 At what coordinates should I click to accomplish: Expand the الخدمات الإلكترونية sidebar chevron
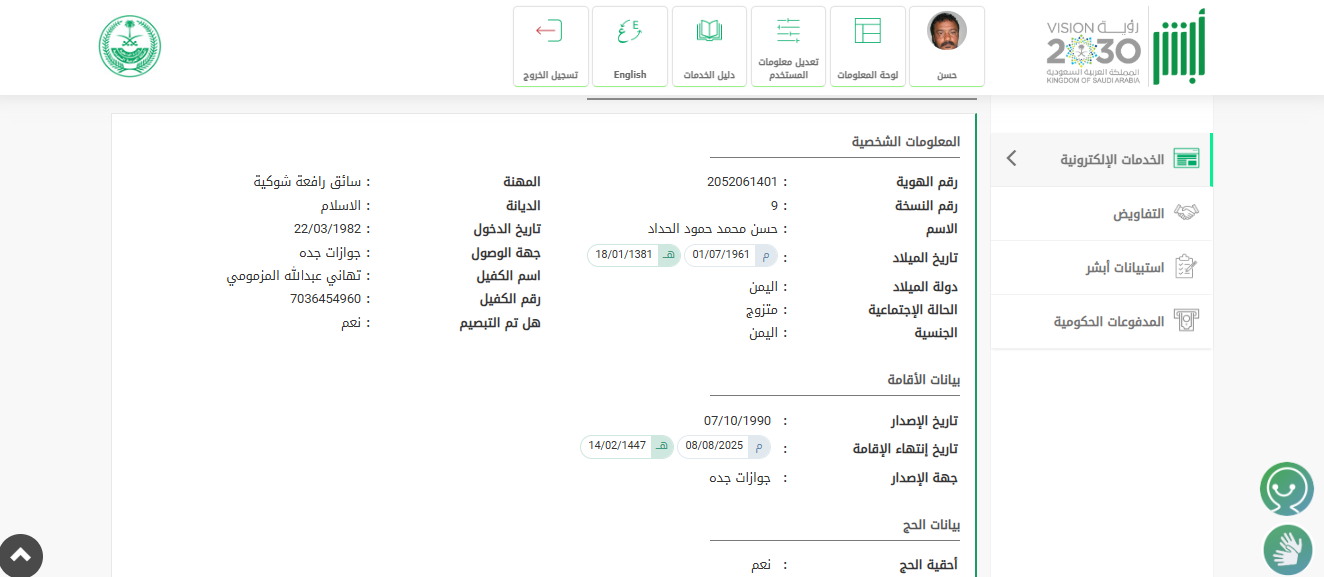coord(1011,159)
